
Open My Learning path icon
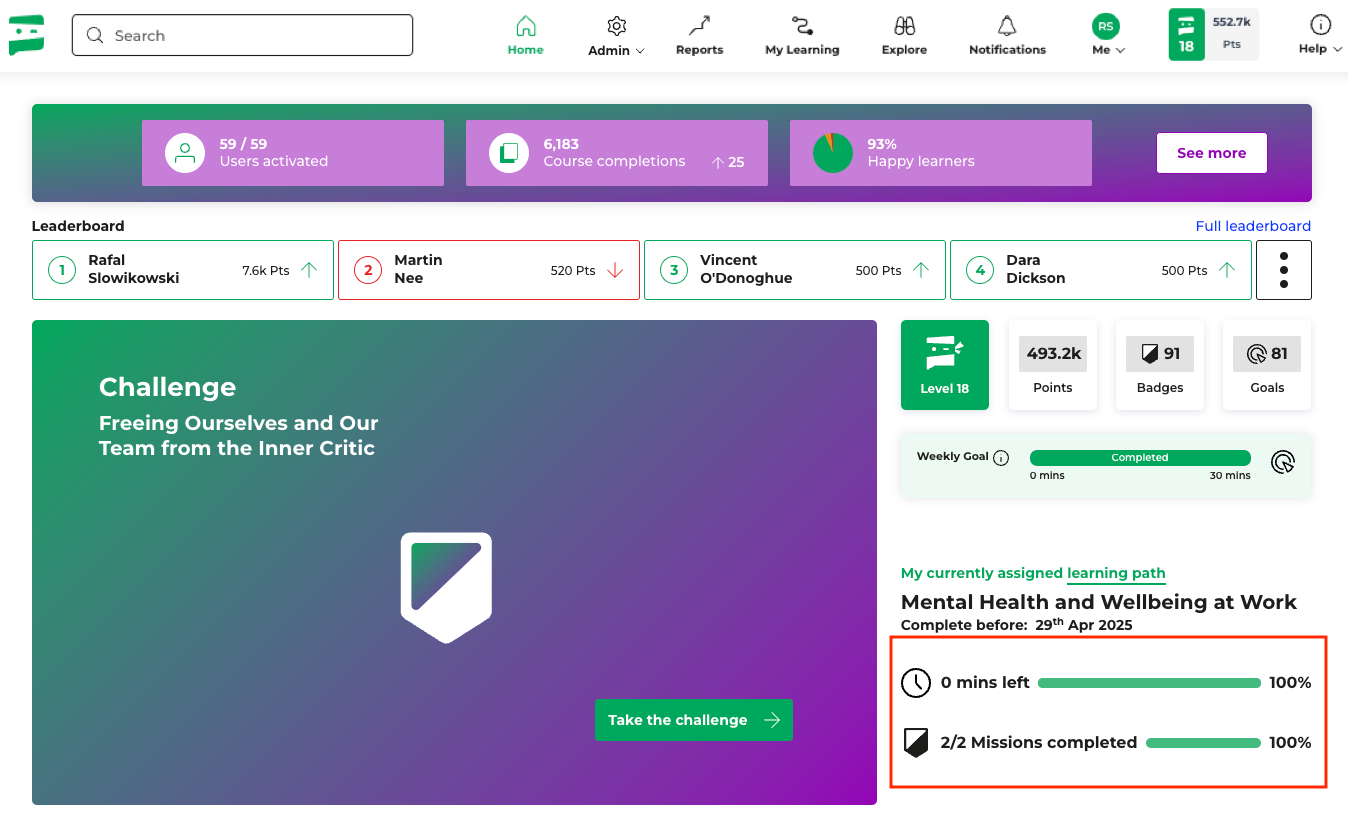pyautogui.click(x=801, y=27)
